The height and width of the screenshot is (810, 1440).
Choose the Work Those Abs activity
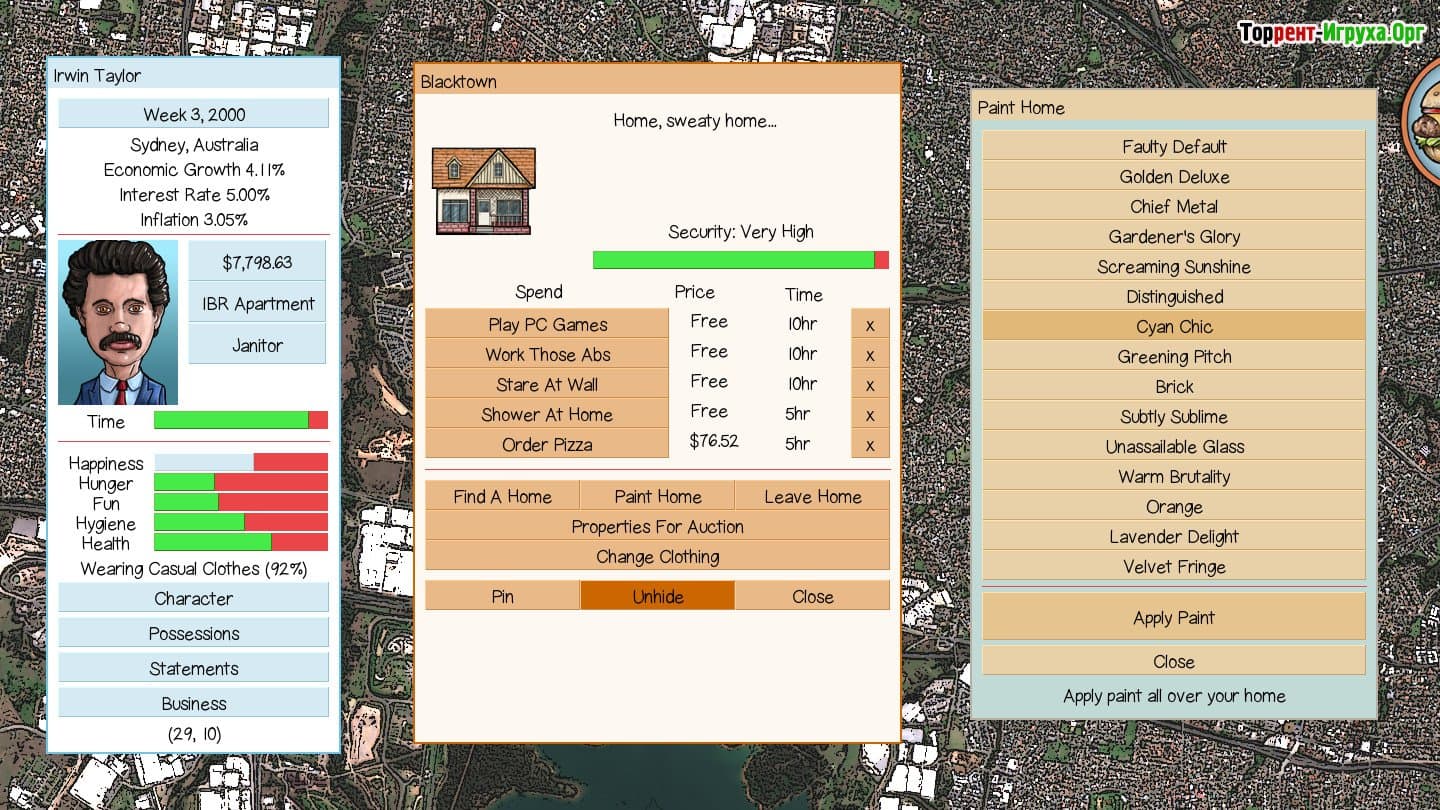pos(547,355)
